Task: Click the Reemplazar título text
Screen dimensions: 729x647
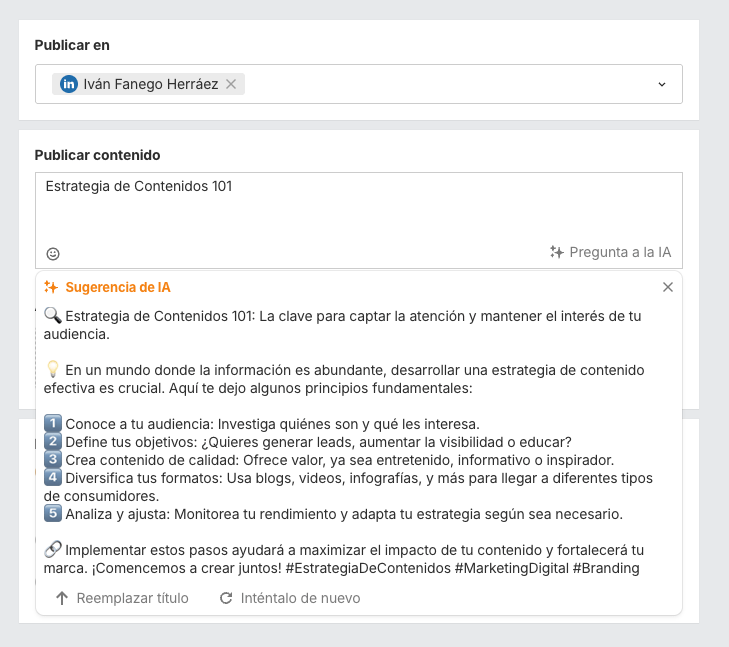Action: point(132,598)
